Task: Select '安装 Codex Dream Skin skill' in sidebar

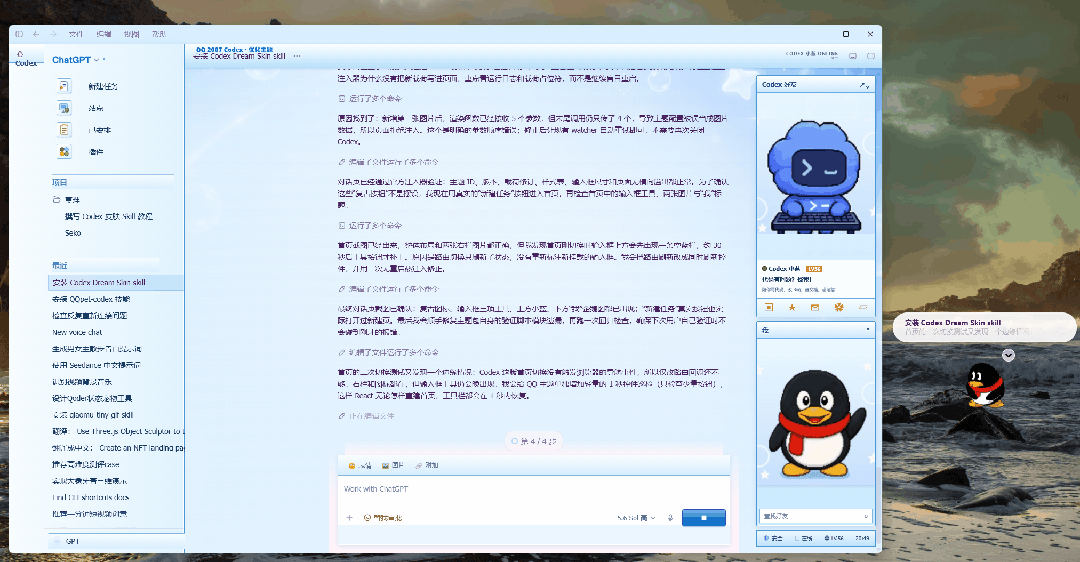Action: click(116, 282)
